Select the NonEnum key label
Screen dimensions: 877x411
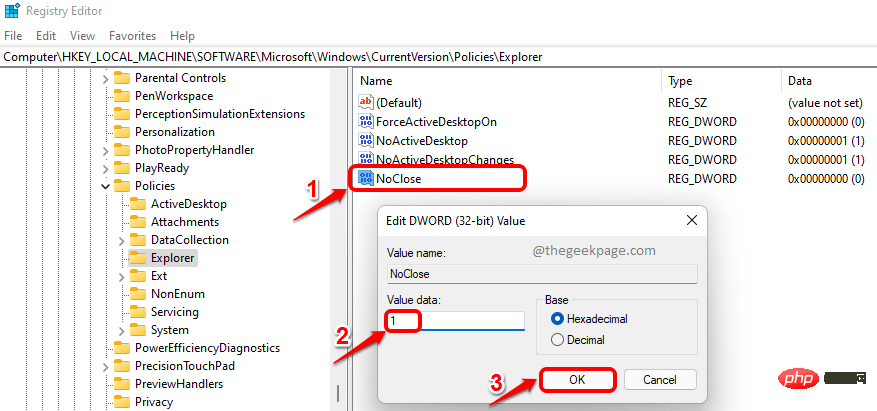click(178, 294)
